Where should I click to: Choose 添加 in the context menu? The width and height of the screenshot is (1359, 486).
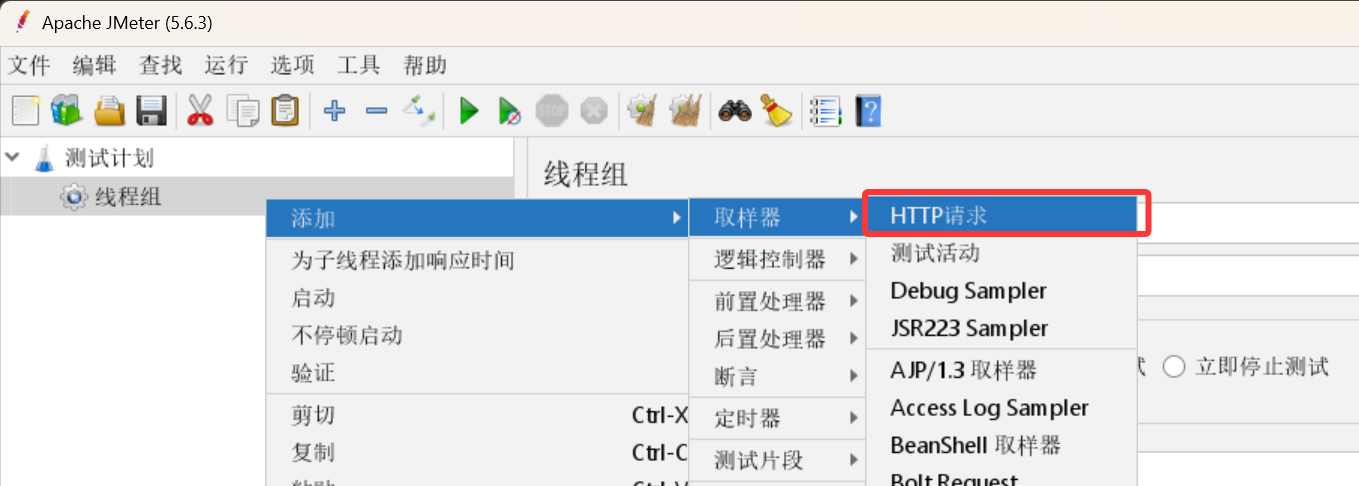pos(477,218)
